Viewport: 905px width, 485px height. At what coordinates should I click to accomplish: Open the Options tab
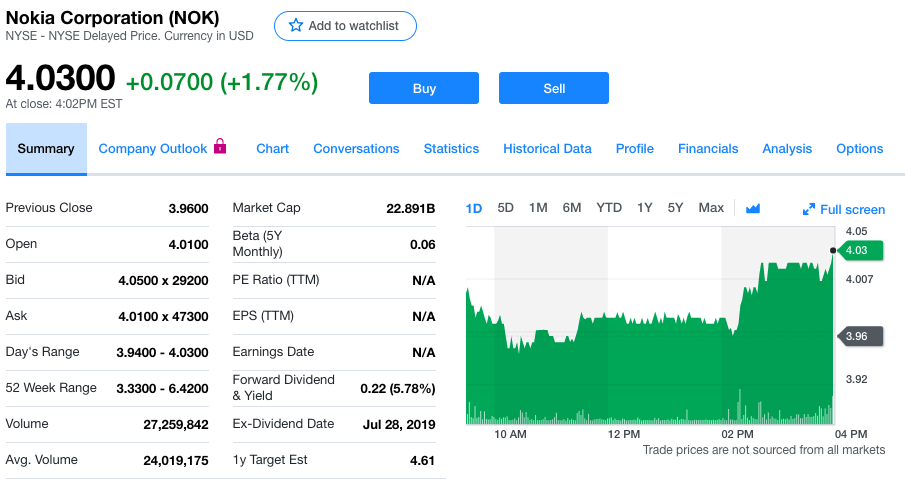click(x=860, y=149)
